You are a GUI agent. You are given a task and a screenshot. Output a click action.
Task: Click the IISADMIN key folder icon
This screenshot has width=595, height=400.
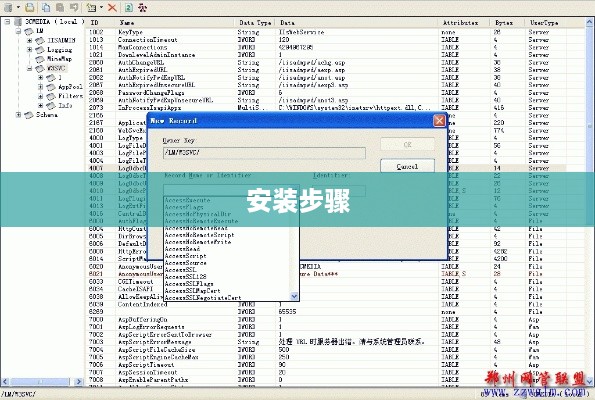[x=40, y=40]
